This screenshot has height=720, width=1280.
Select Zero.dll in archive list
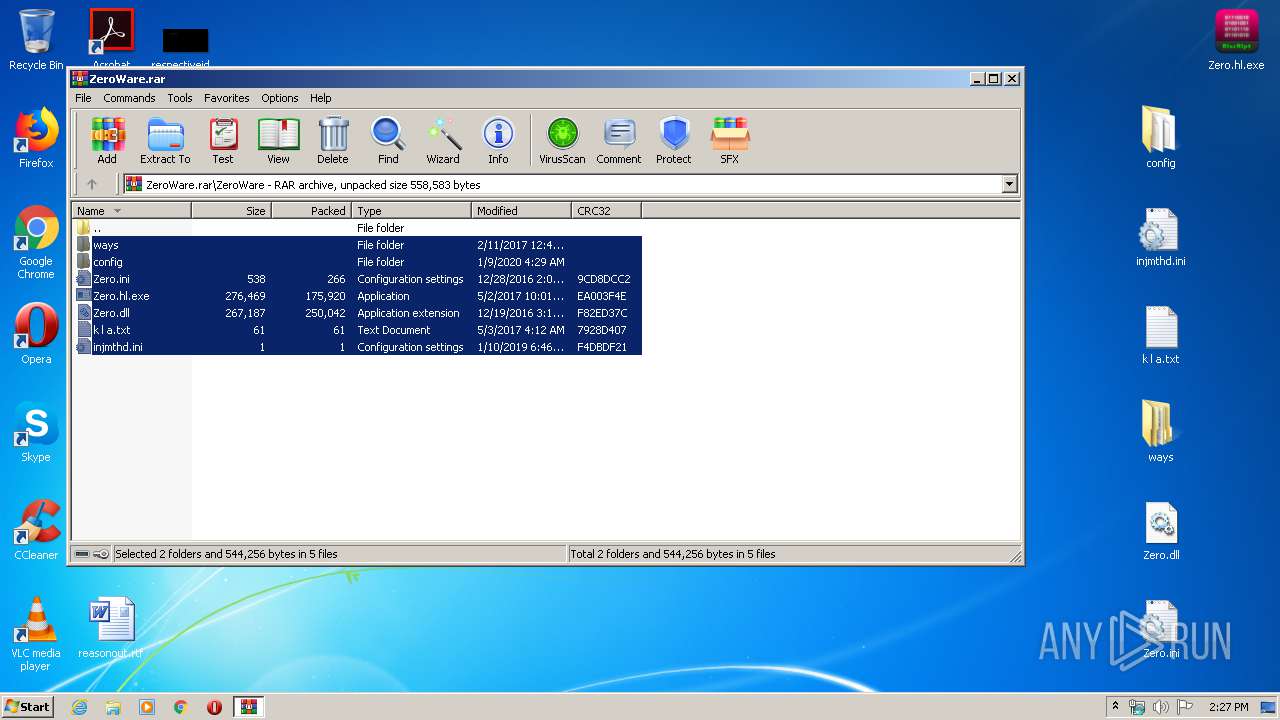point(357,313)
